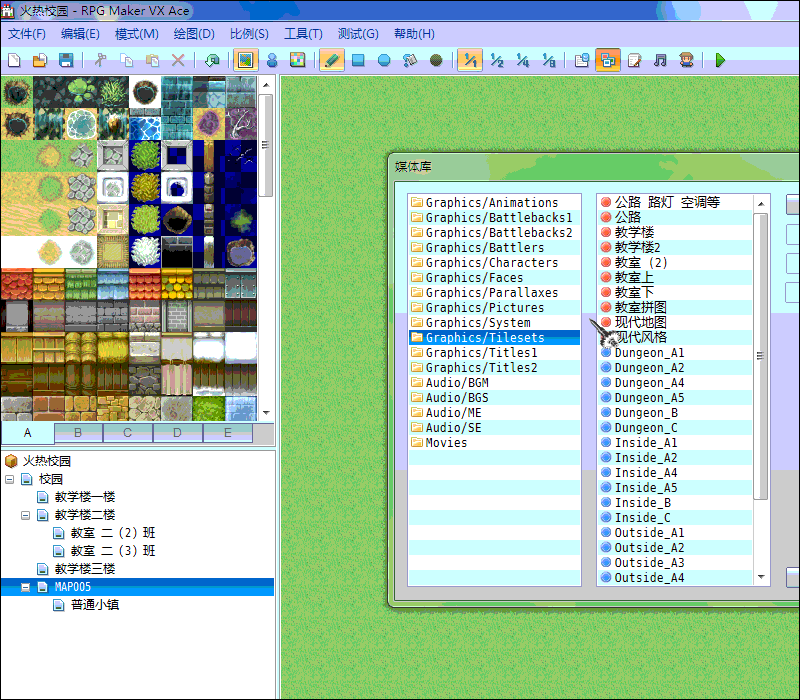
Task: Collapse the 教学楼二楼 map tree node
Action: click(x=26, y=515)
